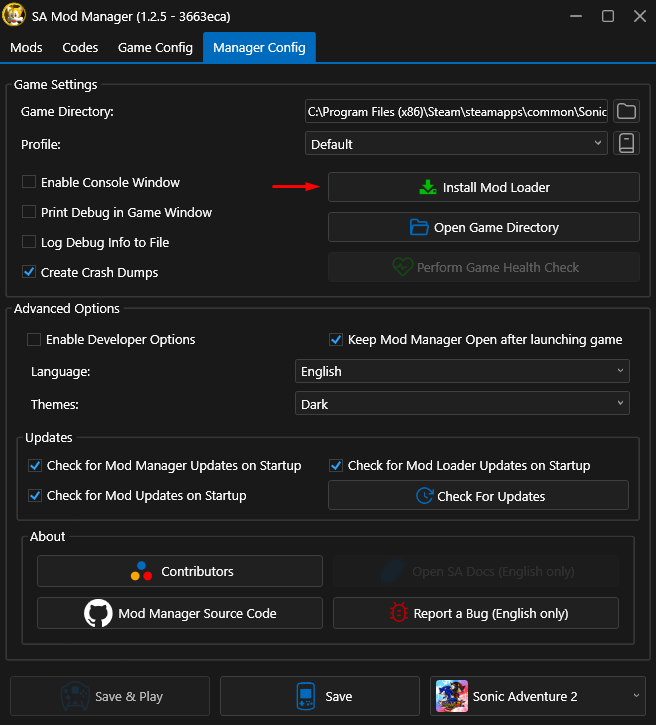The width and height of the screenshot is (656, 725).
Task: Click the Open Game Directory button
Action: [484, 228]
